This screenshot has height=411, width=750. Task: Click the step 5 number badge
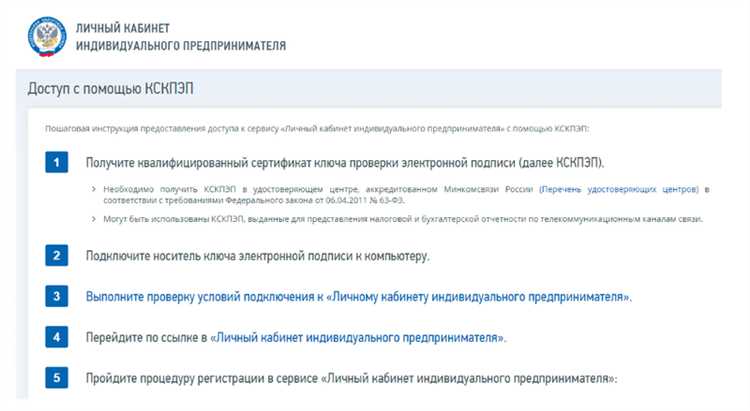(x=56, y=378)
